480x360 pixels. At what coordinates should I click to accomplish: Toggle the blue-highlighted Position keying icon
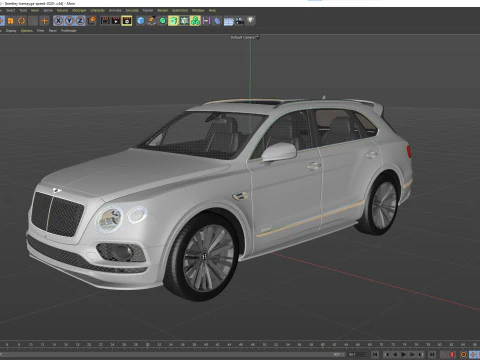pyautogui.click(x=472, y=354)
